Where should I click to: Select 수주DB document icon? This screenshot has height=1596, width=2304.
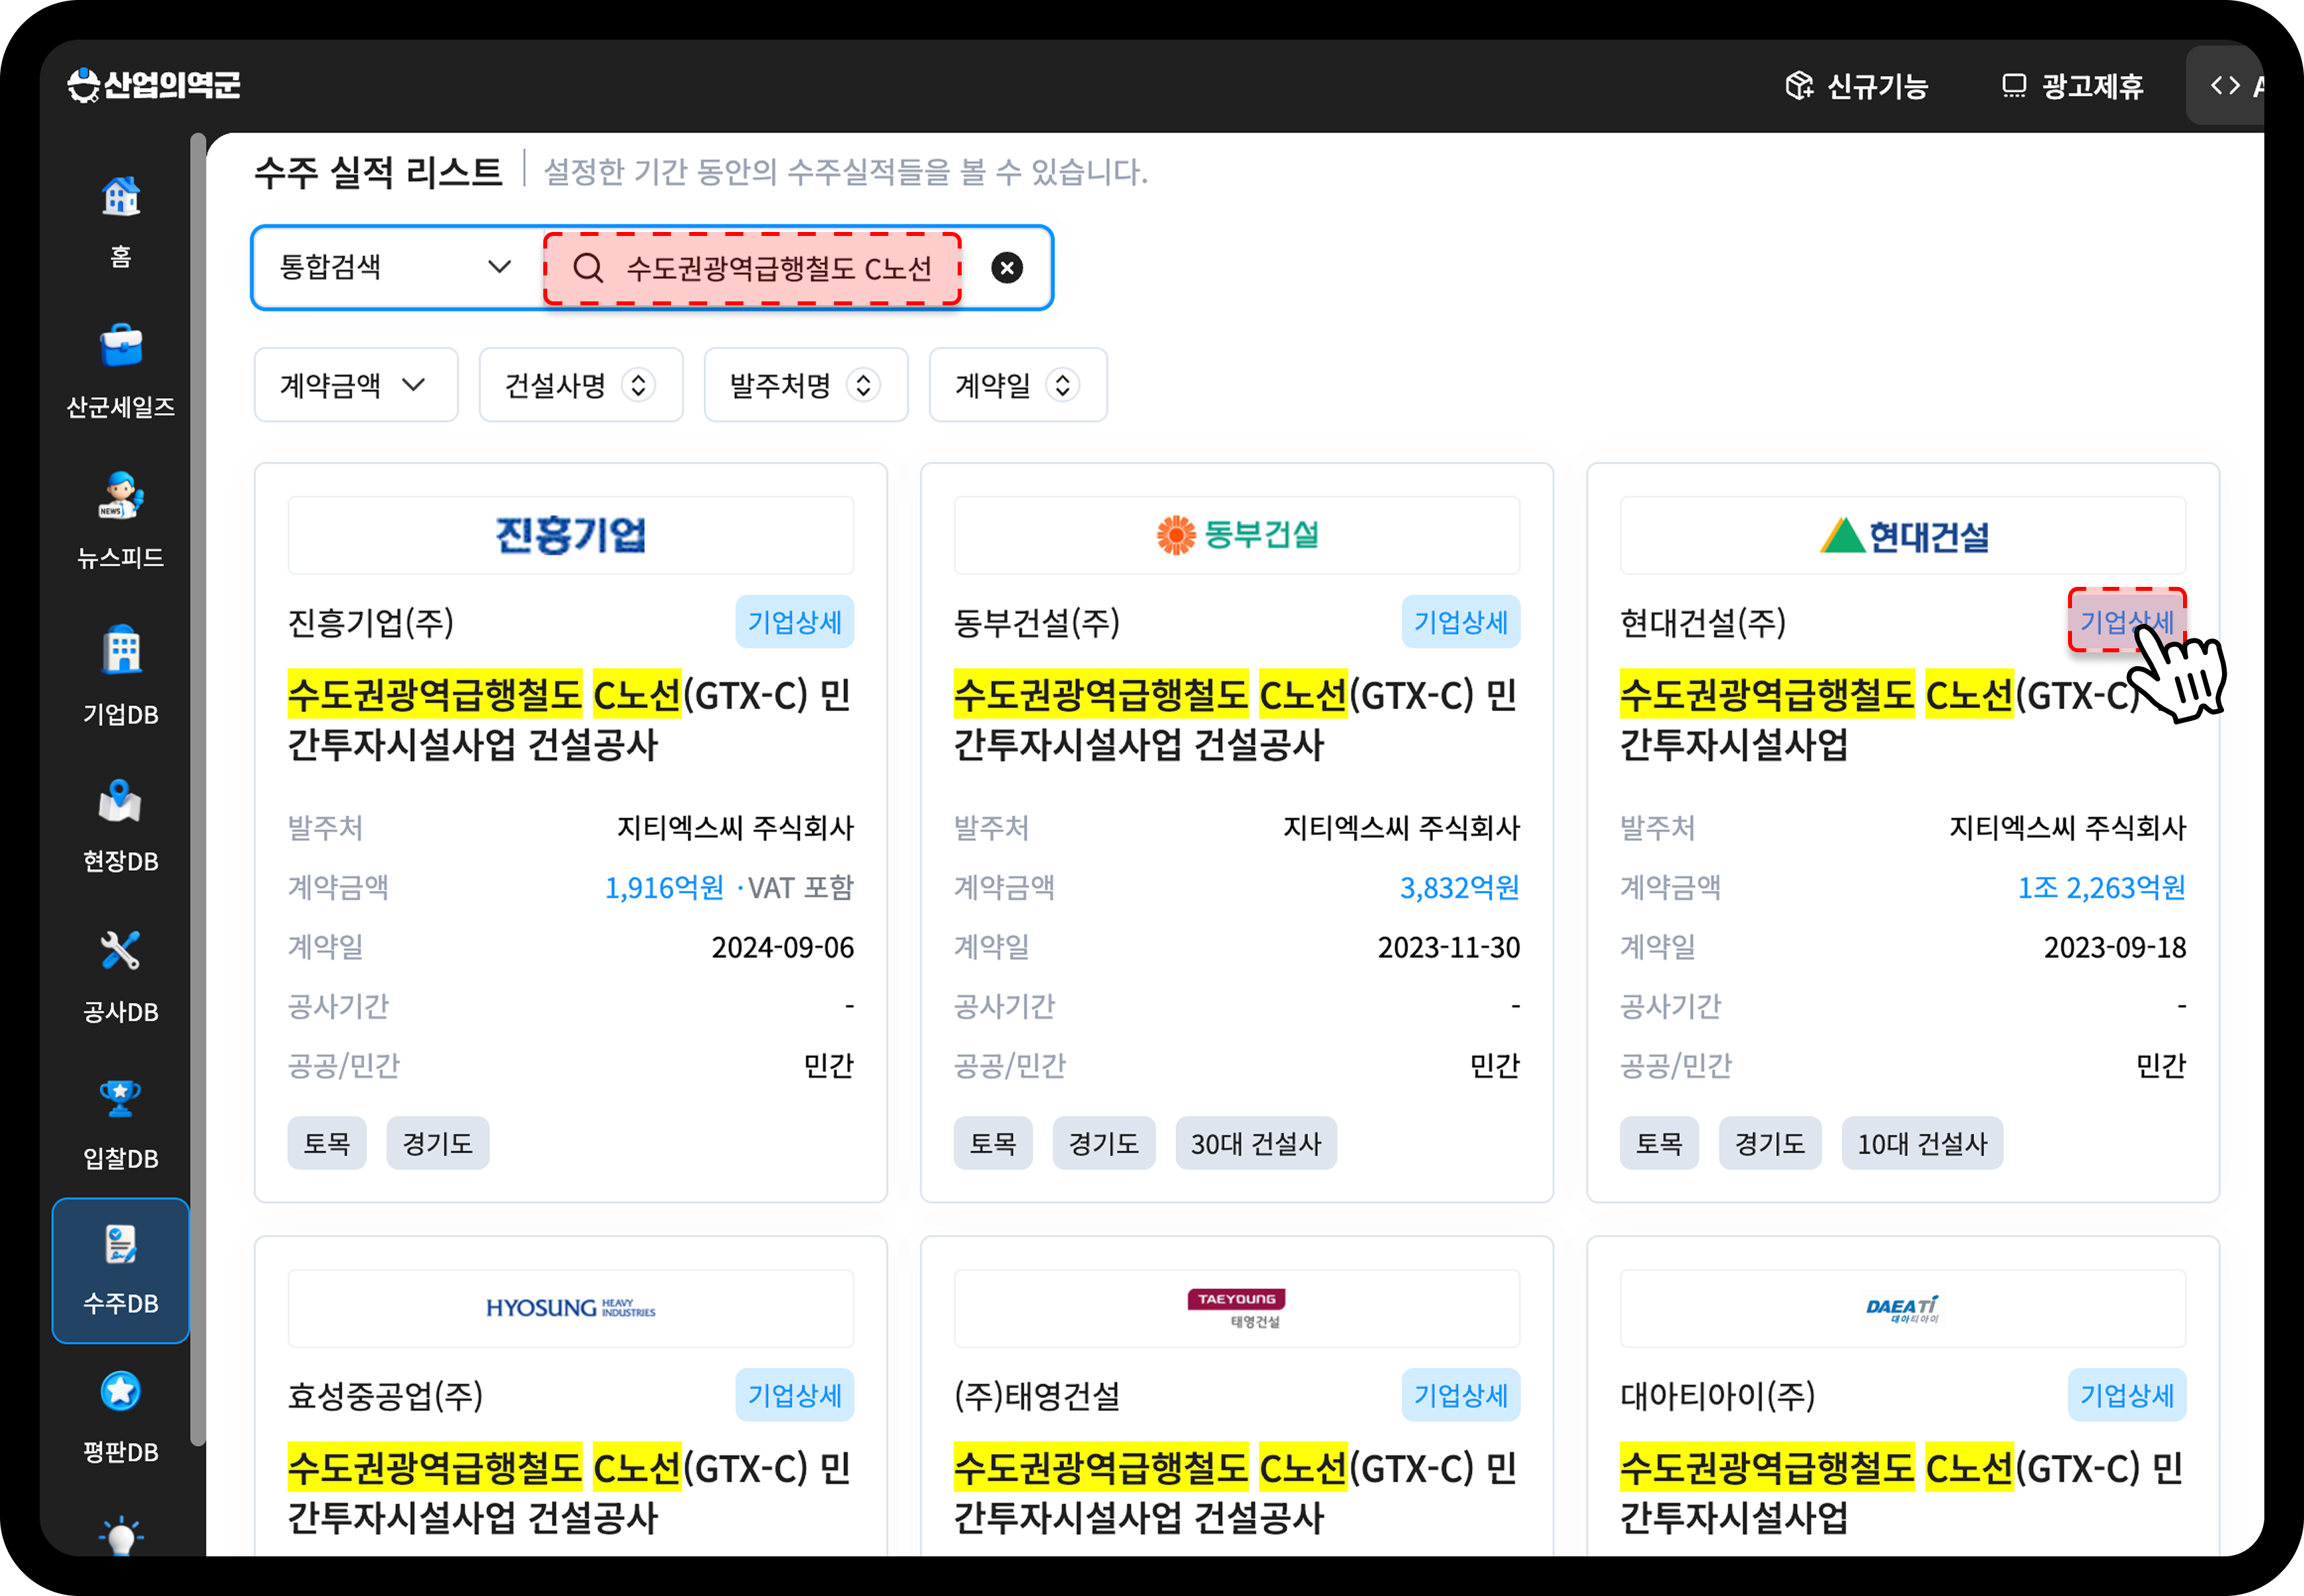coord(121,1245)
